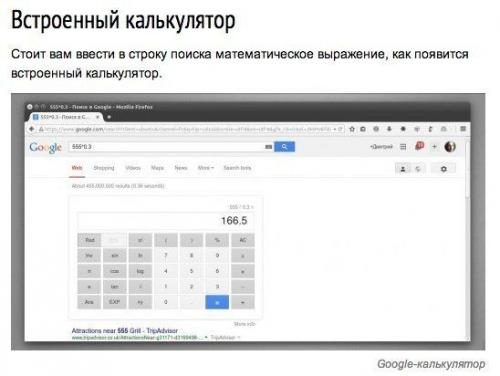Screen dimensions: 500x376
Task: Click the Google share plus icon
Action: point(434,147)
